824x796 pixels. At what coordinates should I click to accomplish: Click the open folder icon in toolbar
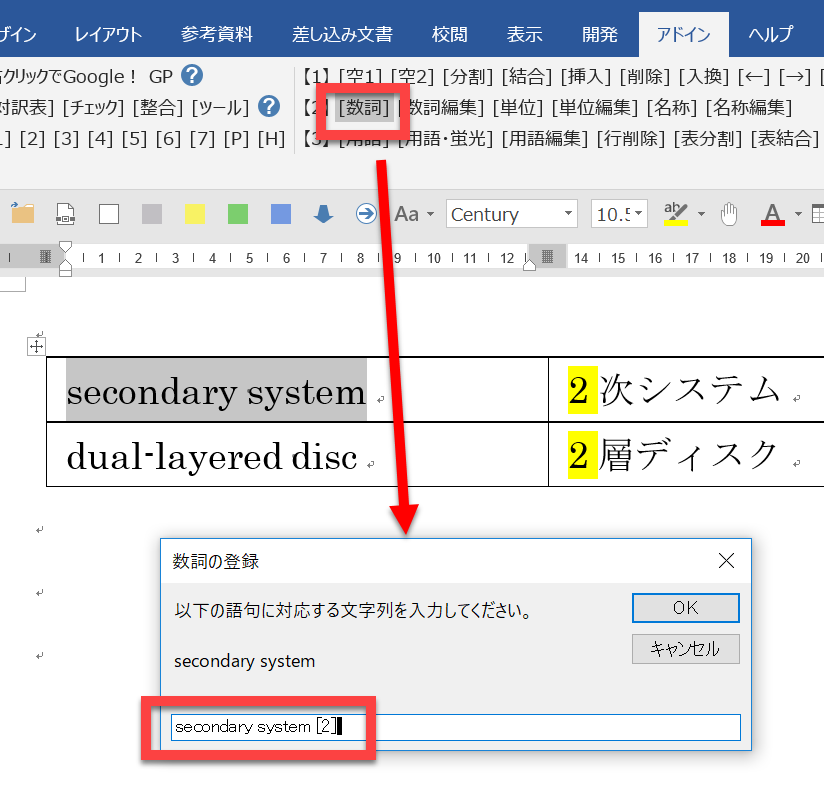pyautogui.click(x=22, y=213)
